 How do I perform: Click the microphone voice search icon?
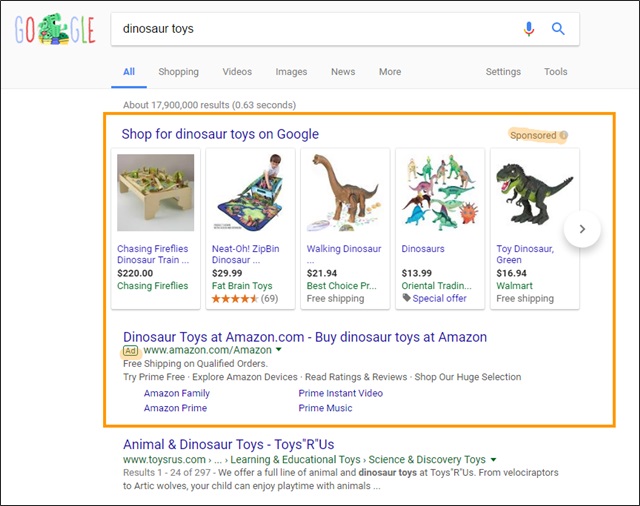pyautogui.click(x=529, y=29)
